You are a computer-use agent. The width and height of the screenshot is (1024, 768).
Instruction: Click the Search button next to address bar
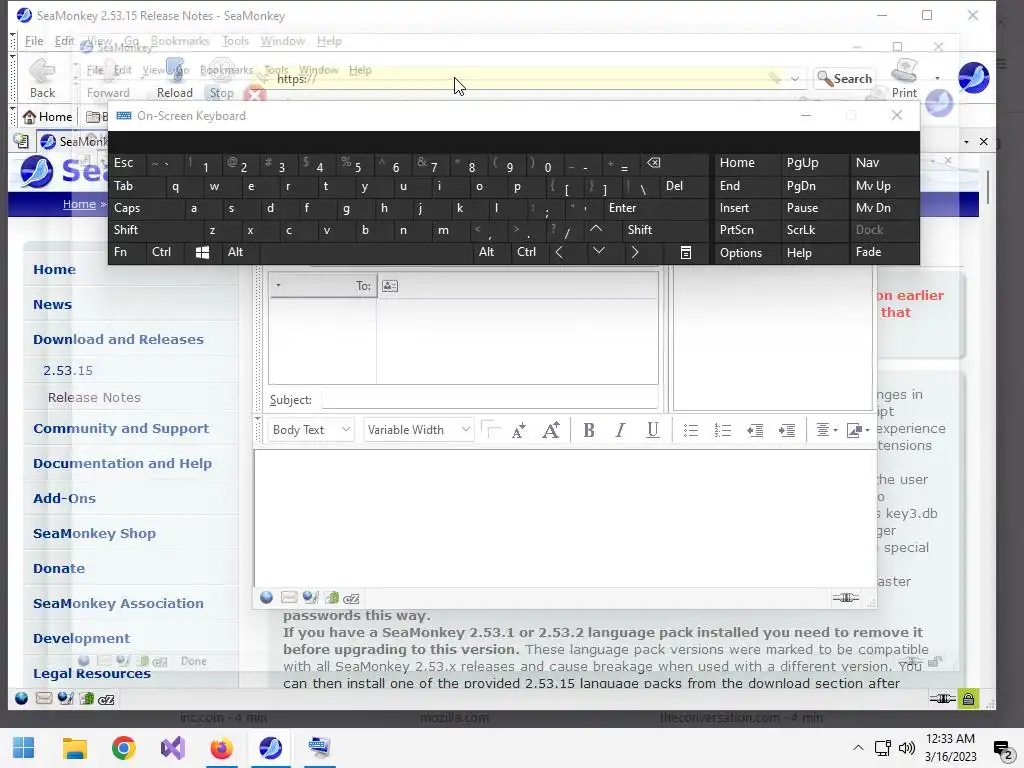844,78
